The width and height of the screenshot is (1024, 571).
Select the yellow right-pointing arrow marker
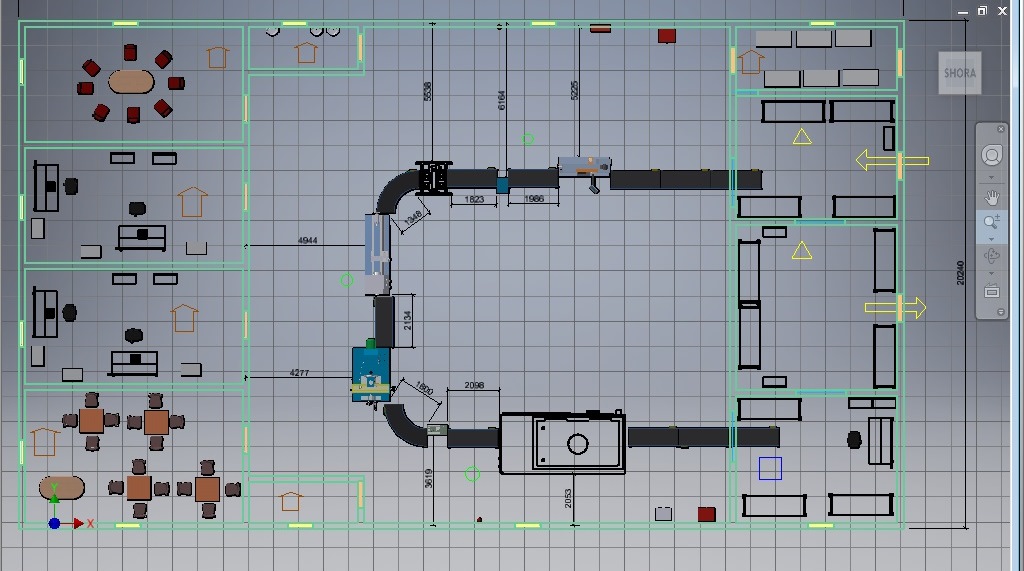click(x=896, y=308)
